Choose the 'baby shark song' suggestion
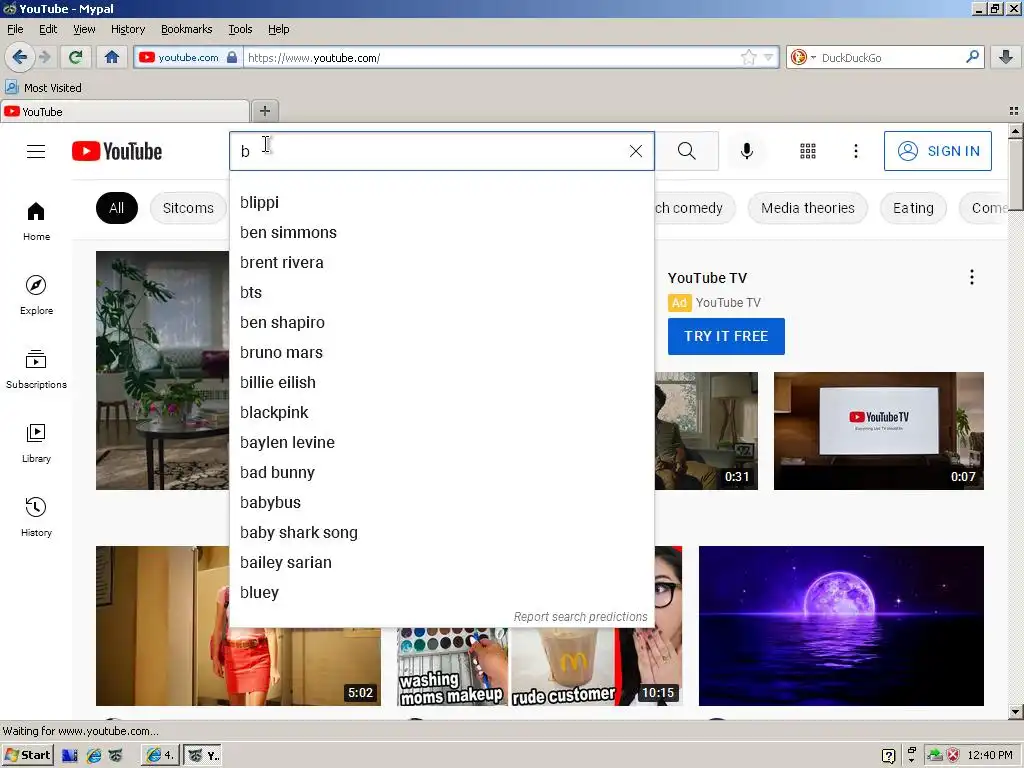The image size is (1024, 768). (441, 533)
